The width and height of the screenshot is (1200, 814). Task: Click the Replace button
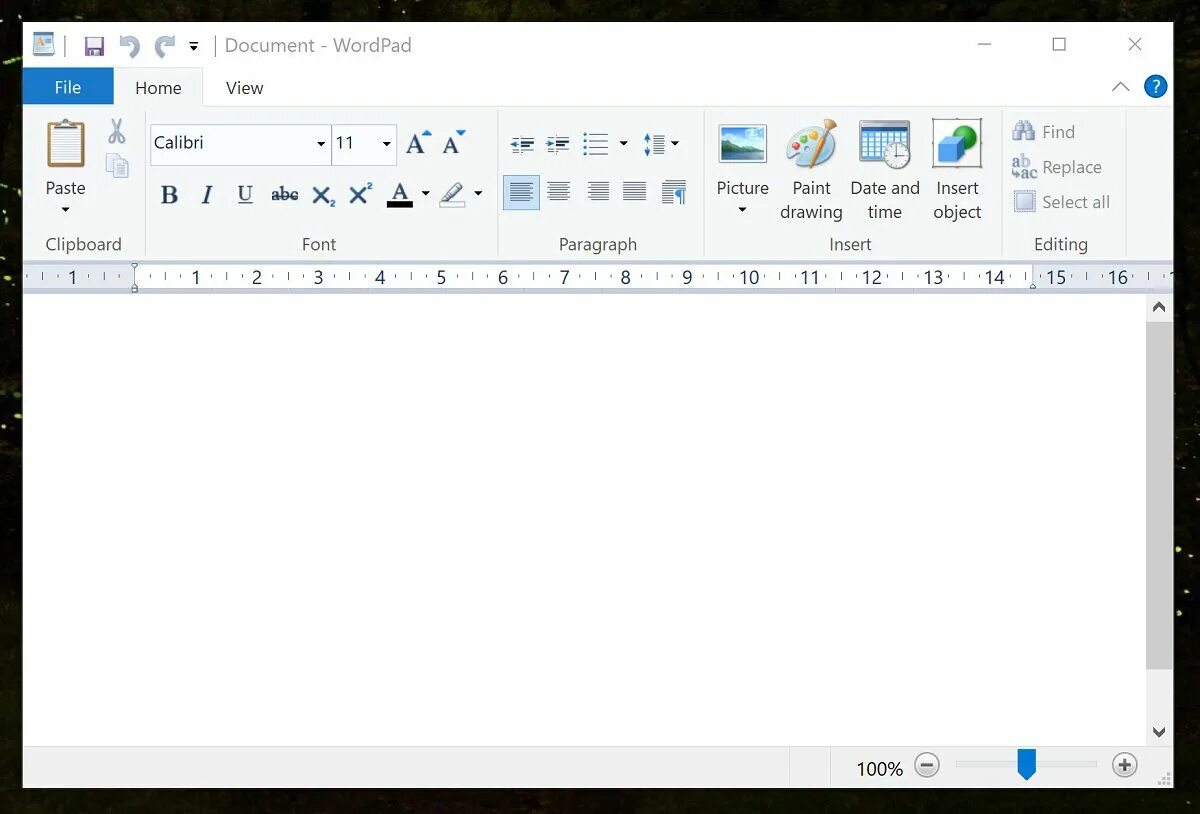pyautogui.click(x=1057, y=167)
